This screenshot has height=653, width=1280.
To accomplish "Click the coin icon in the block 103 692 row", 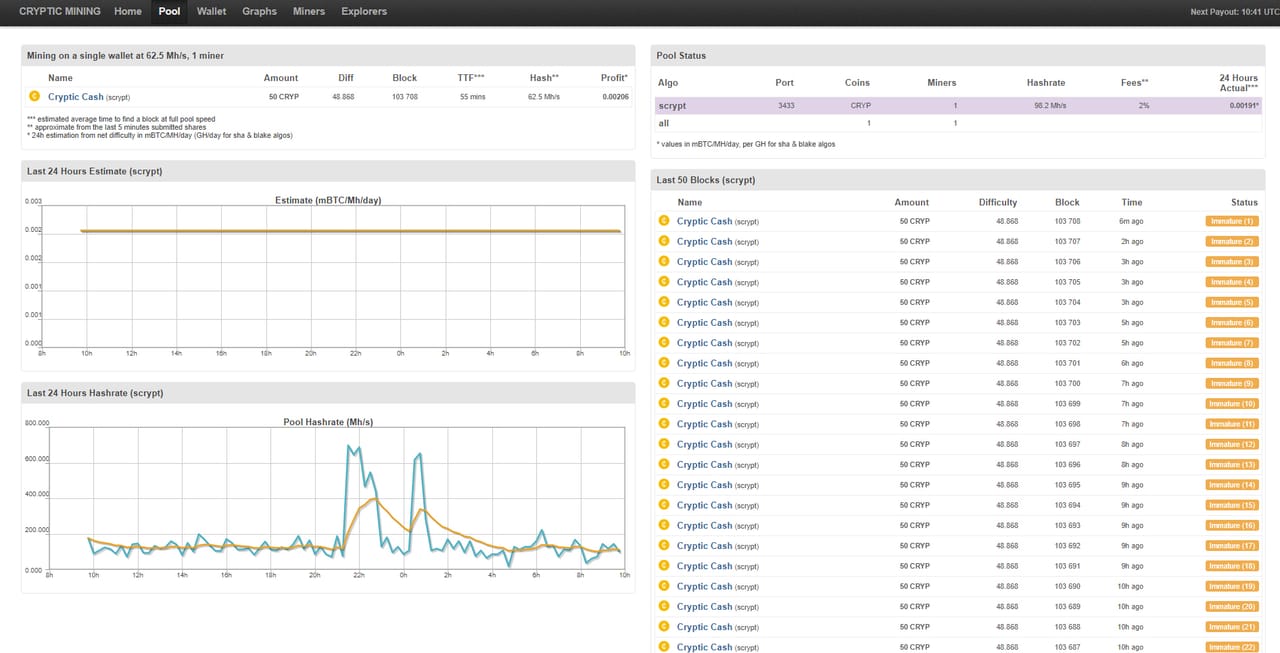I will [x=663, y=545].
